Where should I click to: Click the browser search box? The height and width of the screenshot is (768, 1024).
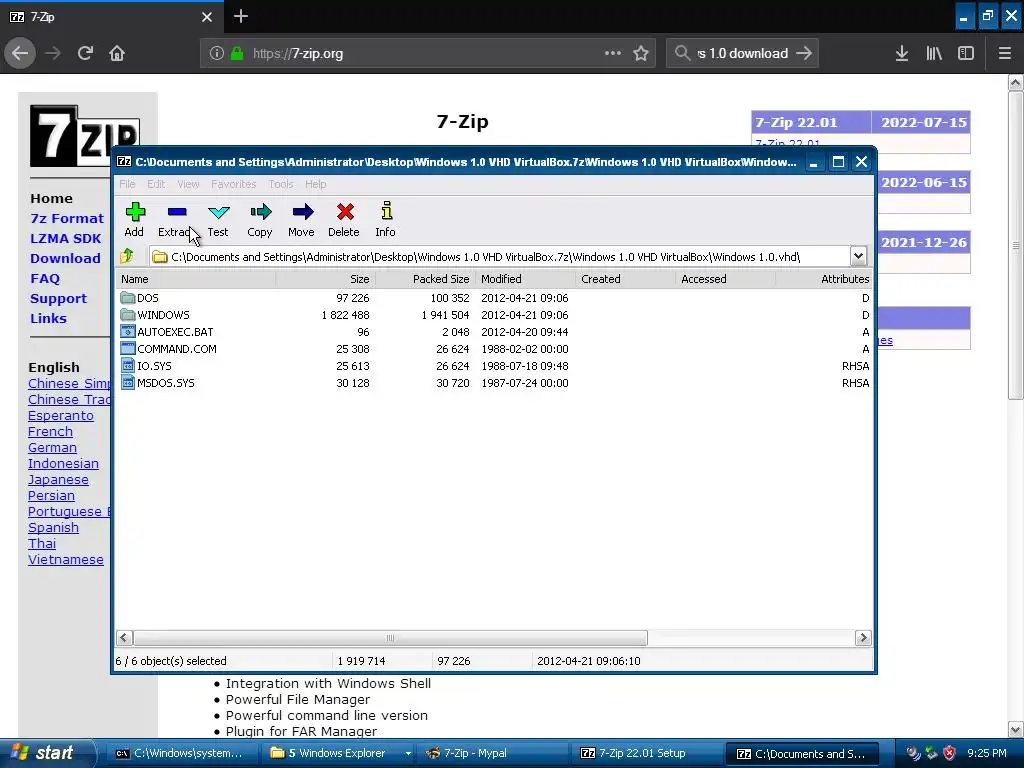(742, 54)
